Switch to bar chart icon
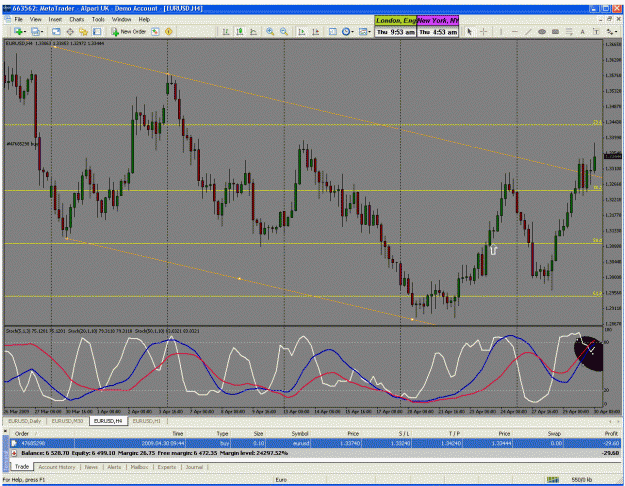 coord(226,31)
